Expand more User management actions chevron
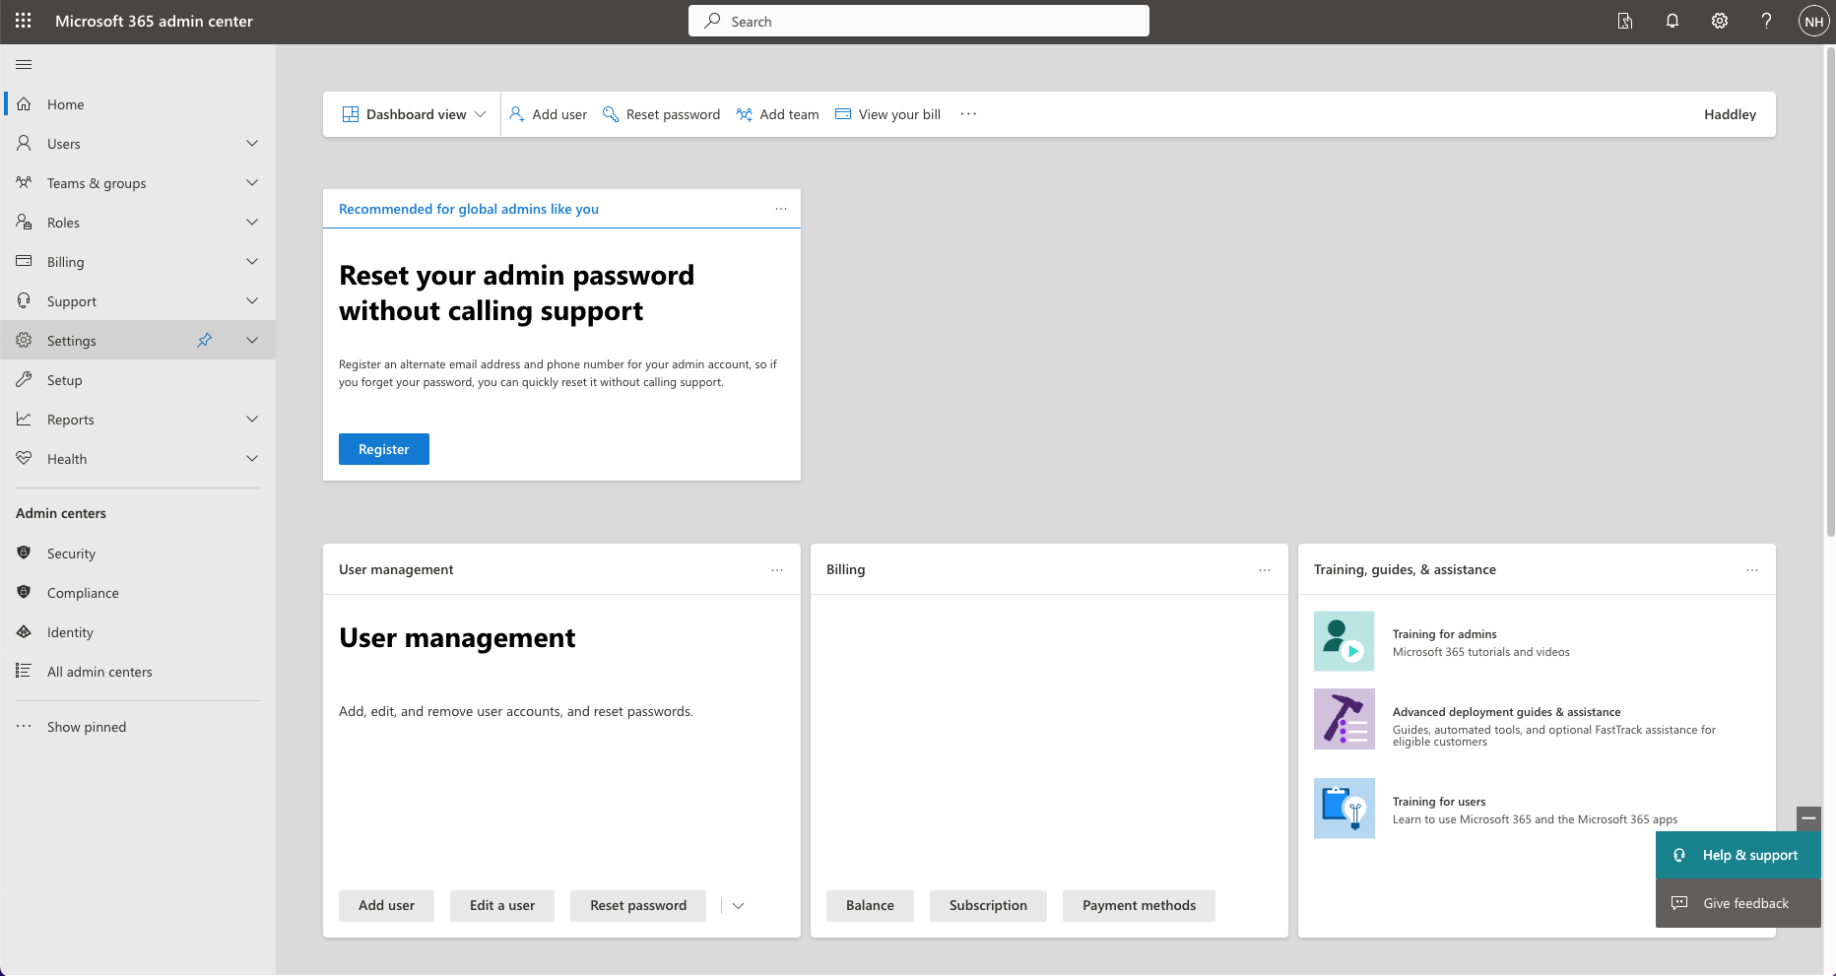This screenshot has height=976, width=1836. (x=738, y=906)
